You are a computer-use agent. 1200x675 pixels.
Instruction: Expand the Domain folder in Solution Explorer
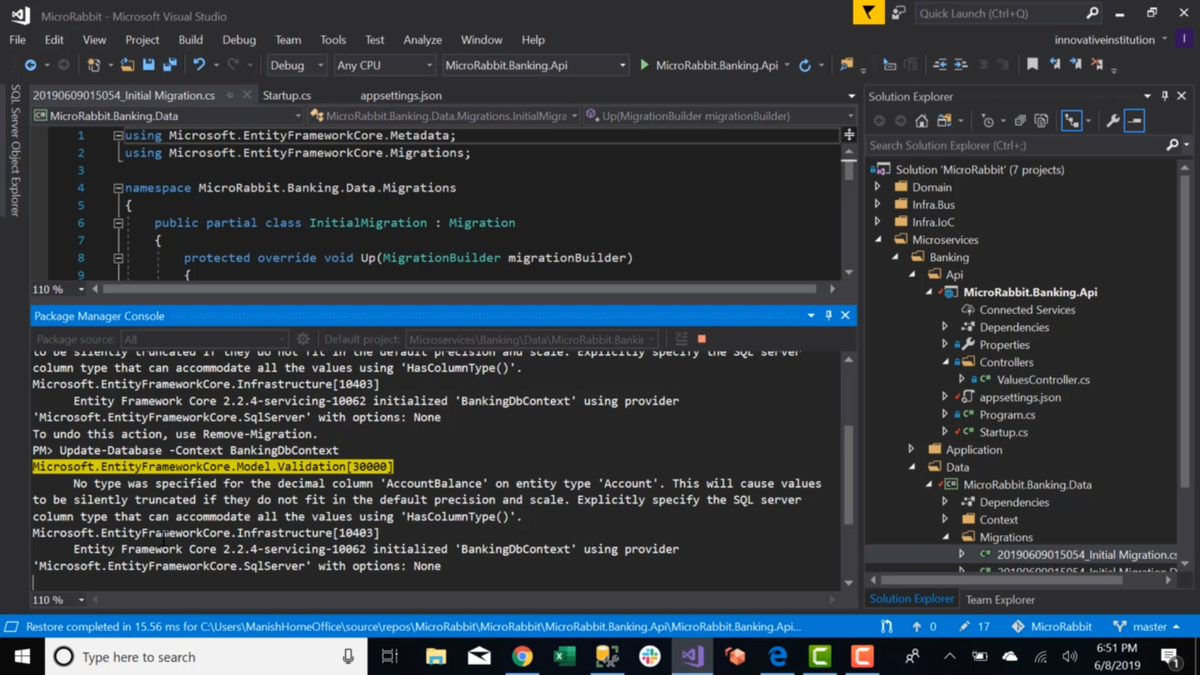tap(878, 187)
